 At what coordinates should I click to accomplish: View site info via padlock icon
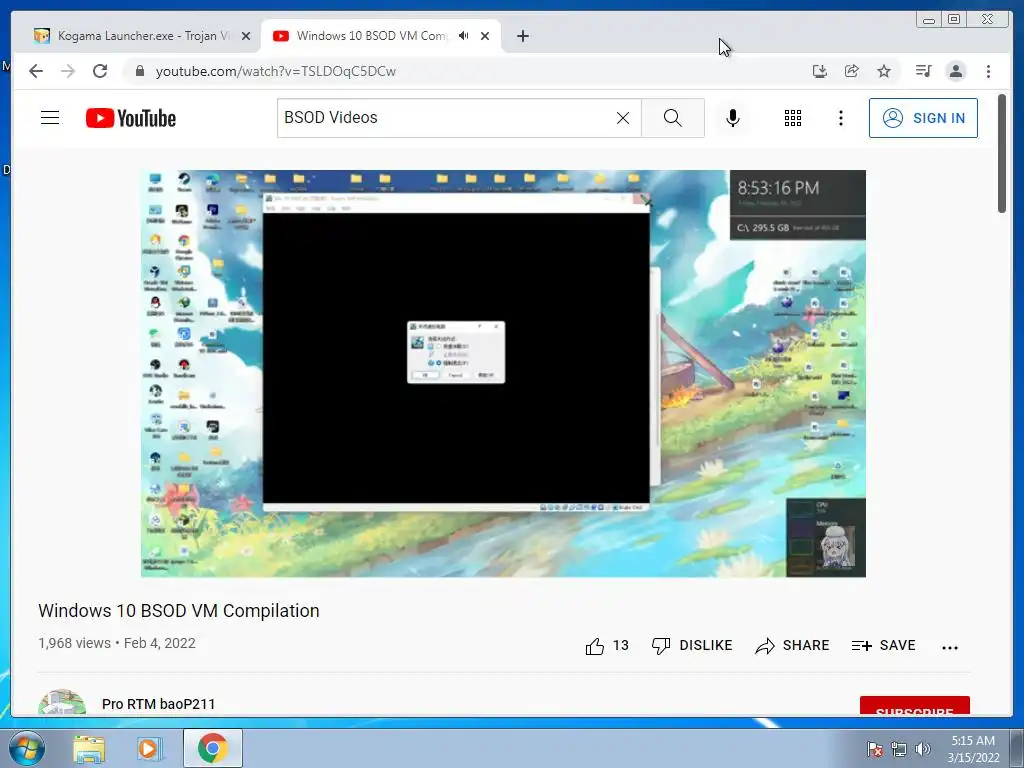pyautogui.click(x=140, y=71)
